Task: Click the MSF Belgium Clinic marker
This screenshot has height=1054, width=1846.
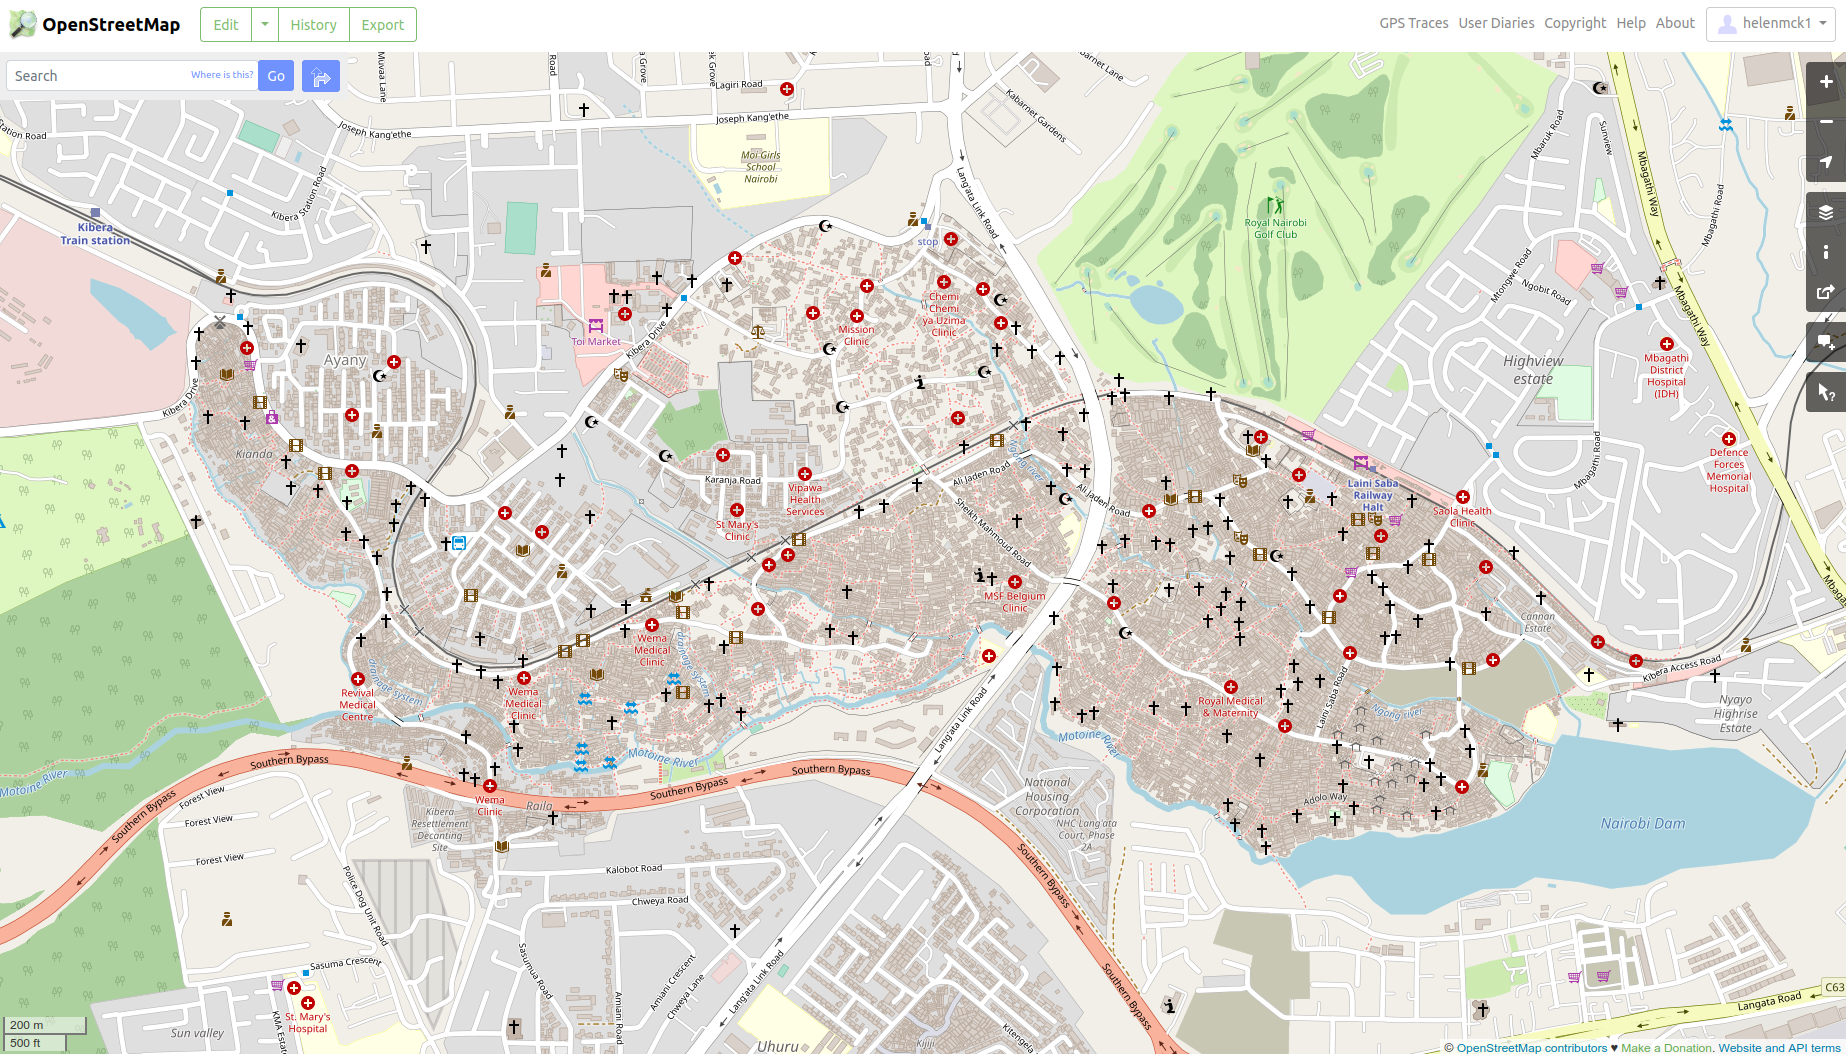Action: pyautogui.click(x=1015, y=582)
